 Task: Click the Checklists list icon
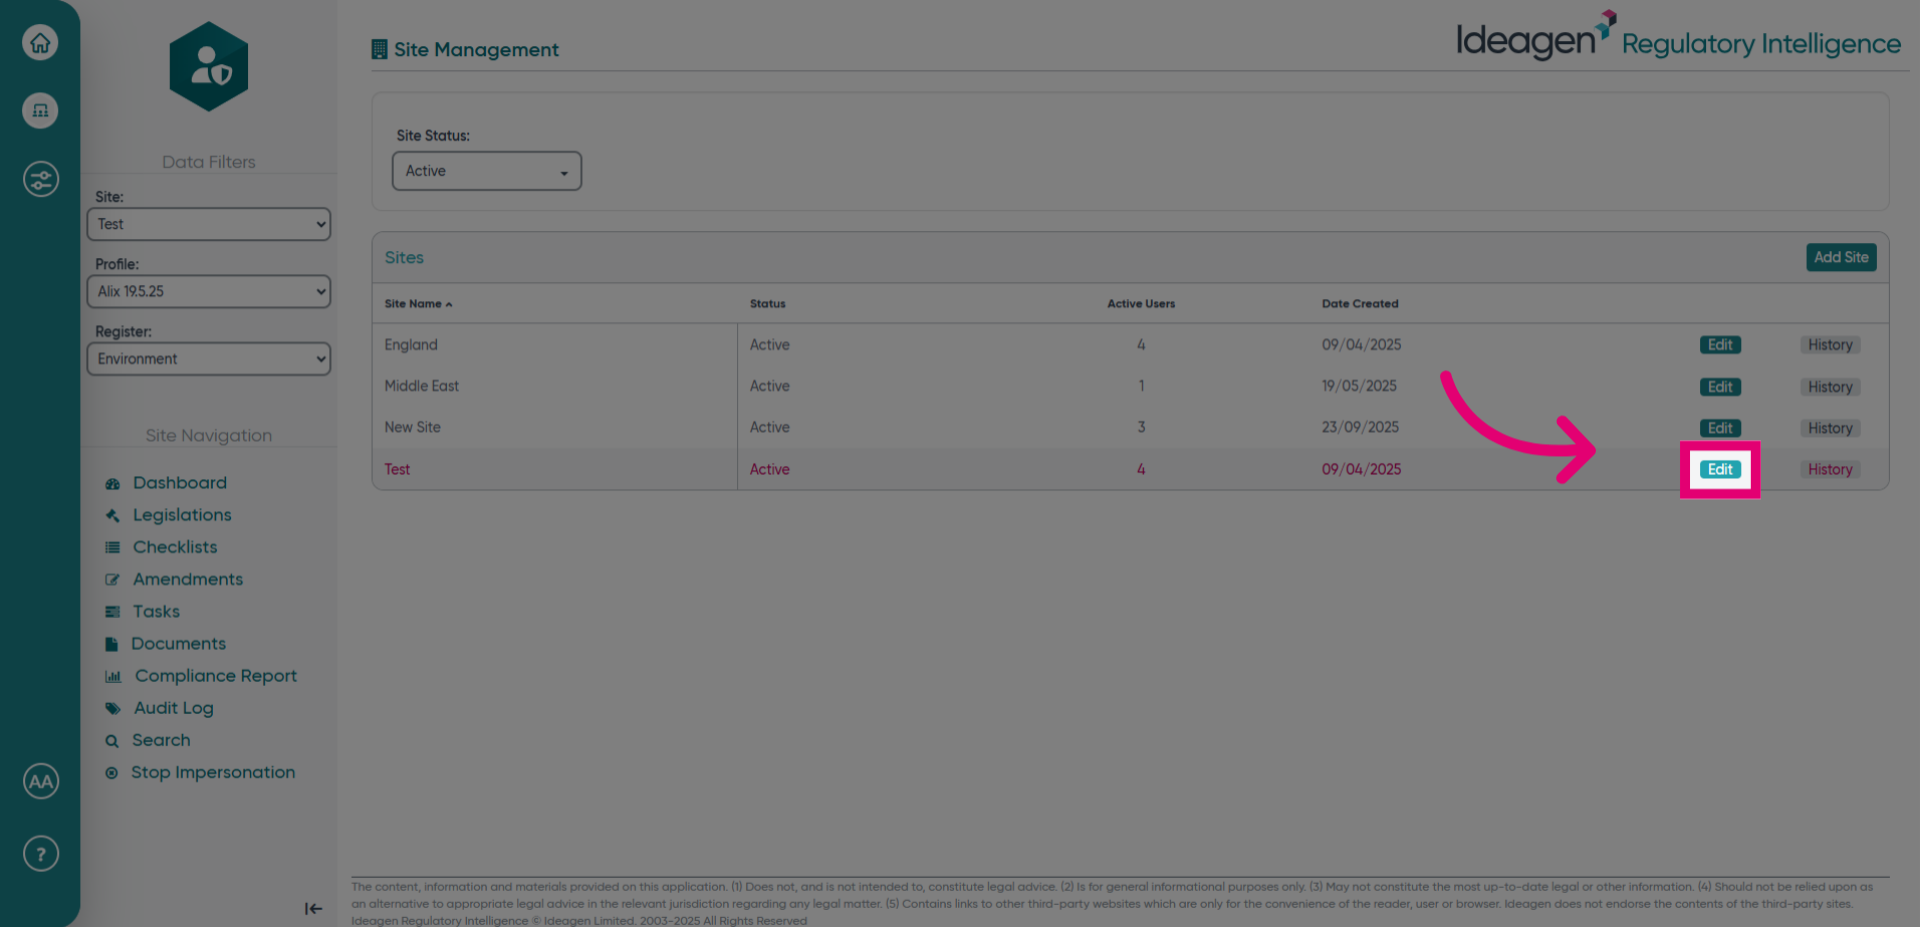pos(112,547)
